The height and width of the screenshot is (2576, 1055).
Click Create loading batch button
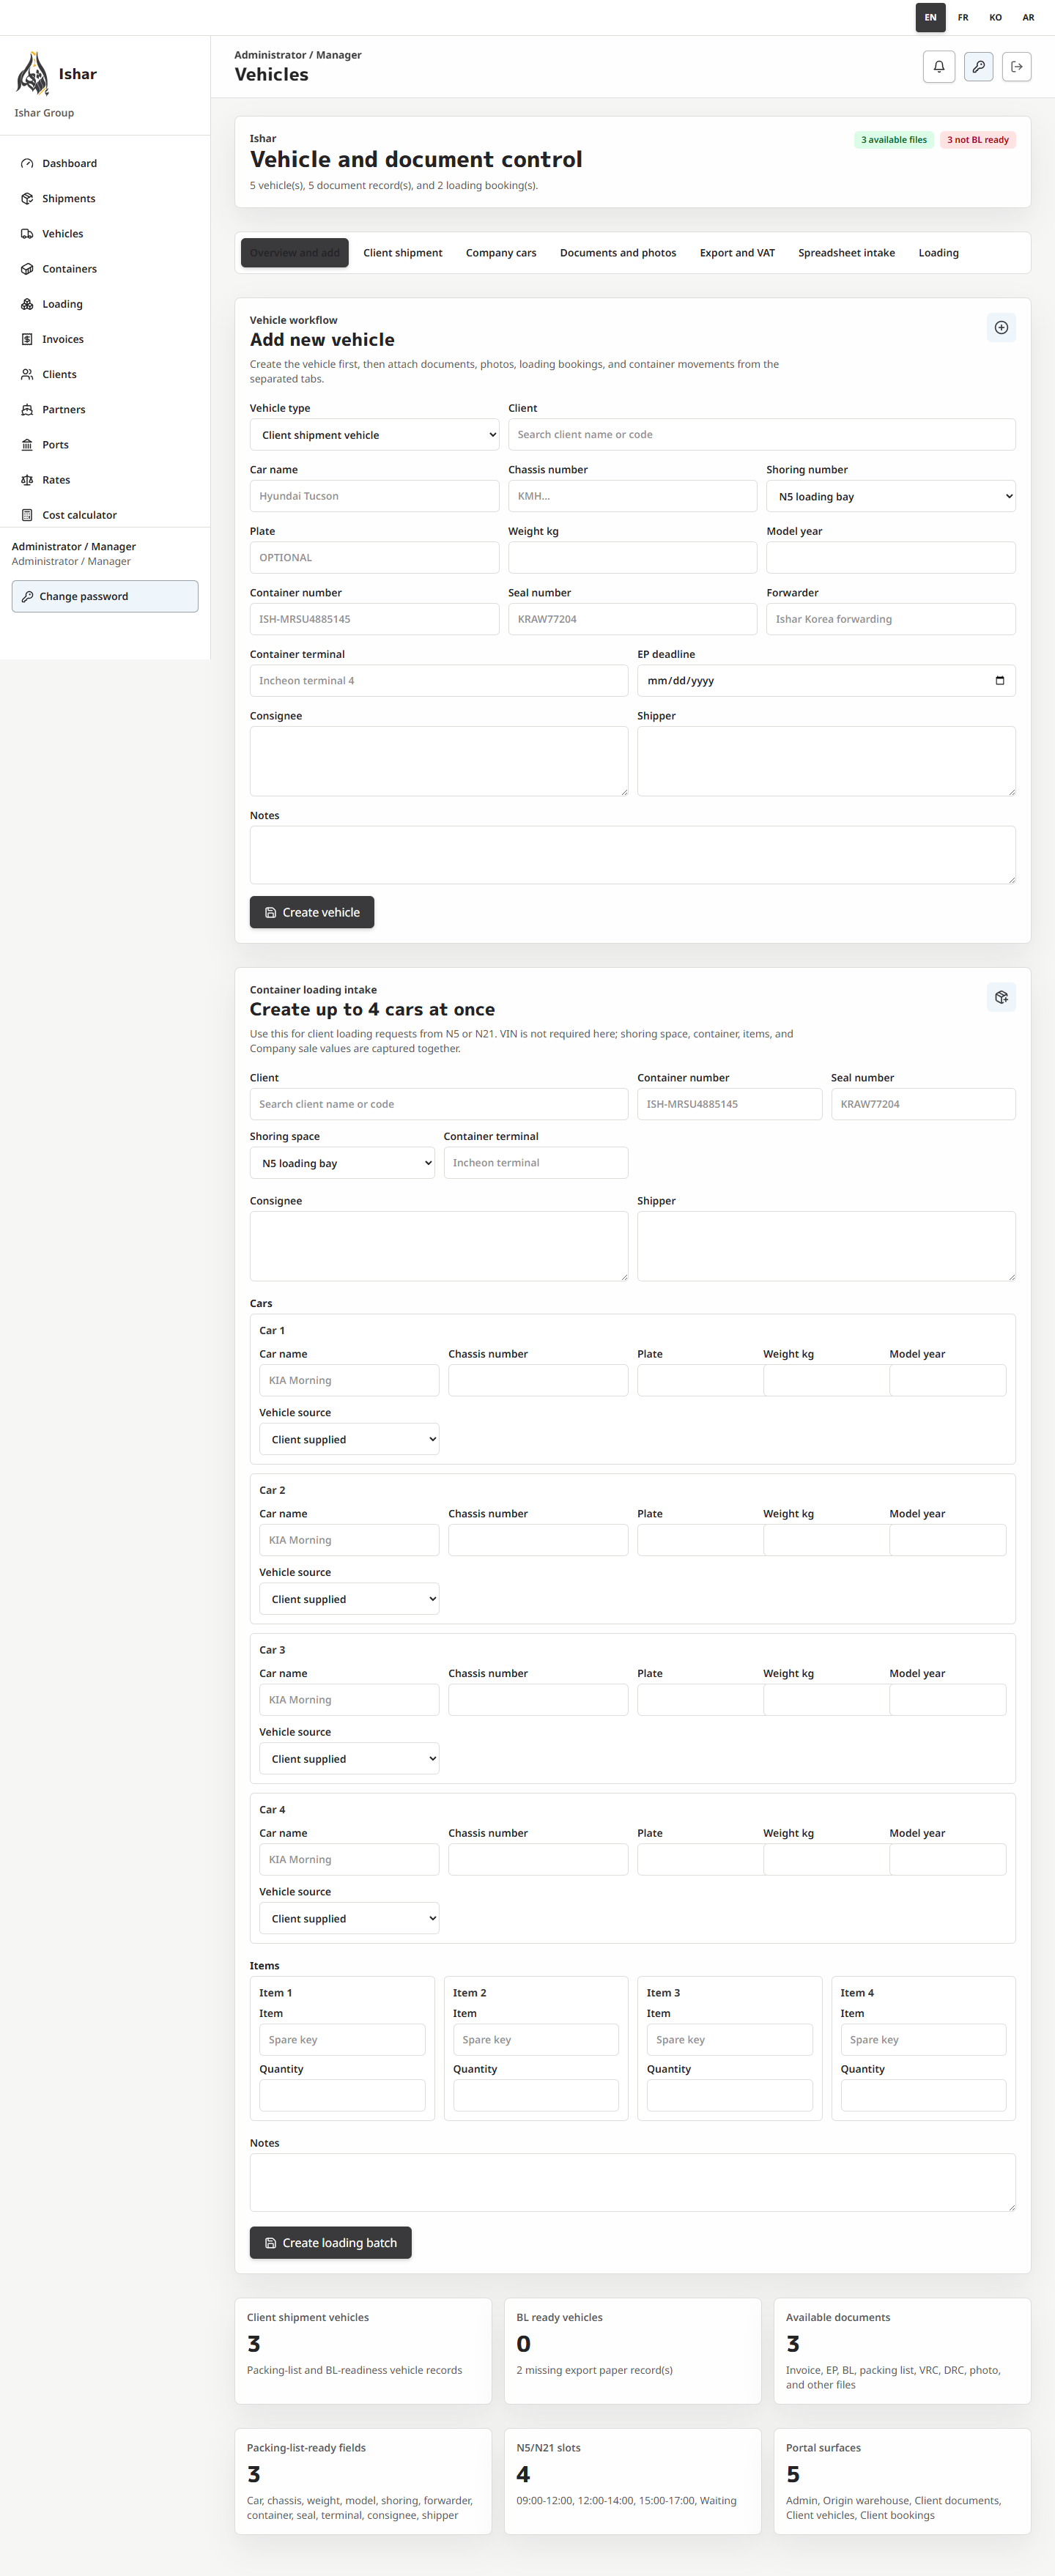pos(330,2242)
